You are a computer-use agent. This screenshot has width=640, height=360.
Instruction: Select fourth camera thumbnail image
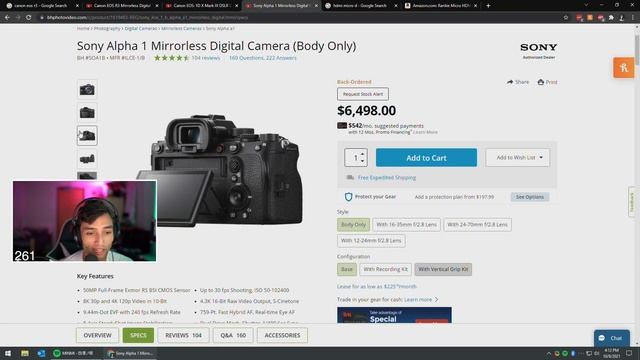pos(87,158)
